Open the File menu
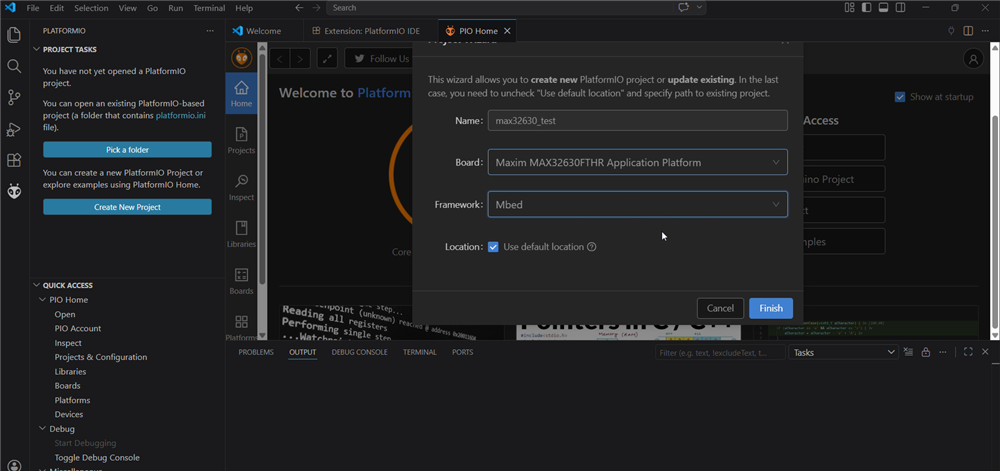This screenshot has height=471, width=1000. [33, 8]
